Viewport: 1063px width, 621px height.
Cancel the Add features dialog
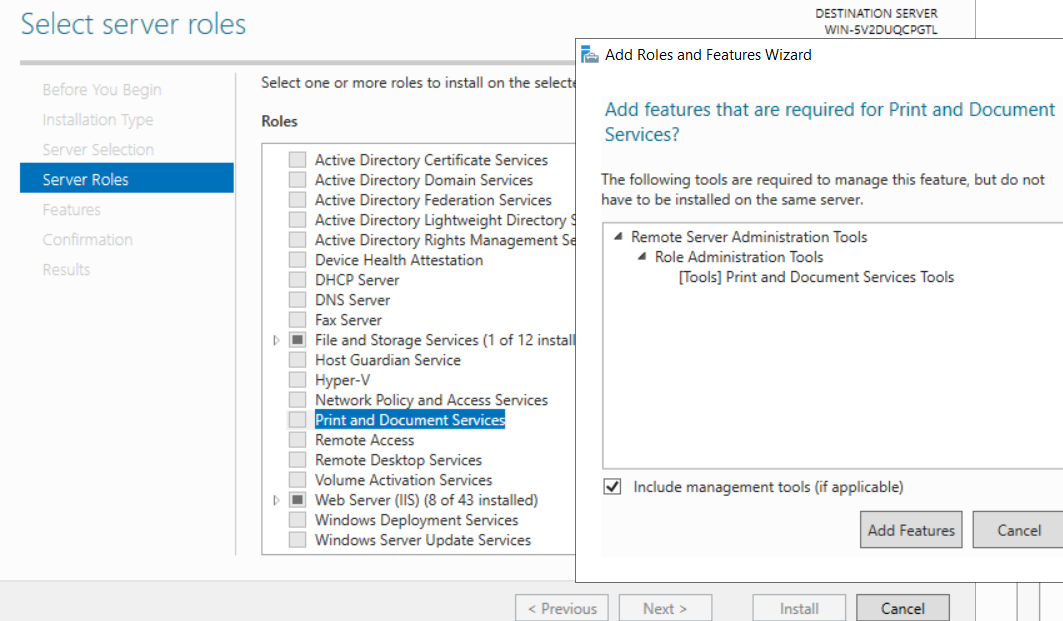point(1018,530)
